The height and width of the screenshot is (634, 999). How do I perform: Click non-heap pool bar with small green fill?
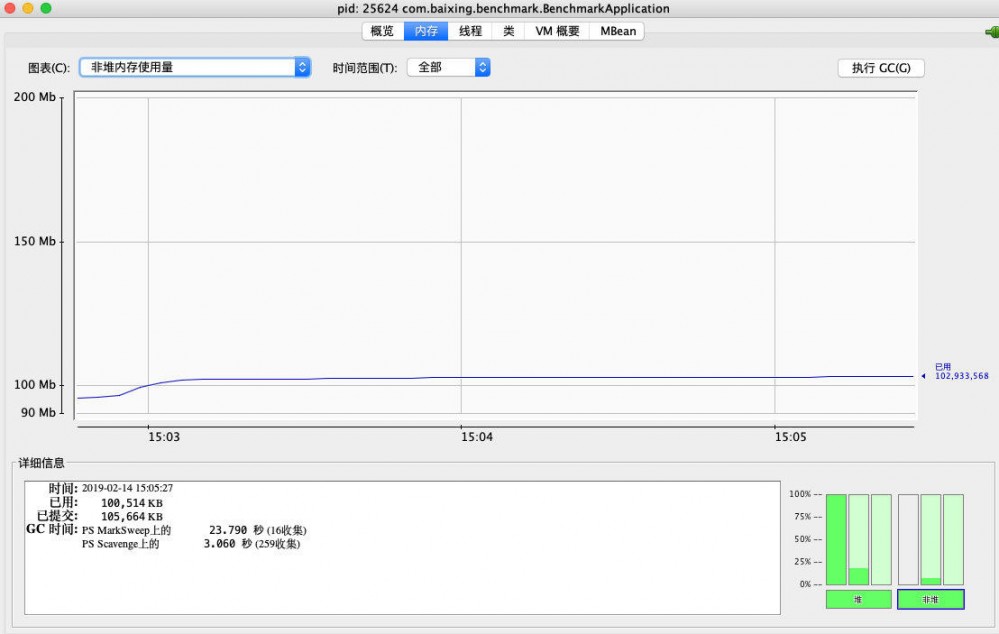[x=931, y=539]
